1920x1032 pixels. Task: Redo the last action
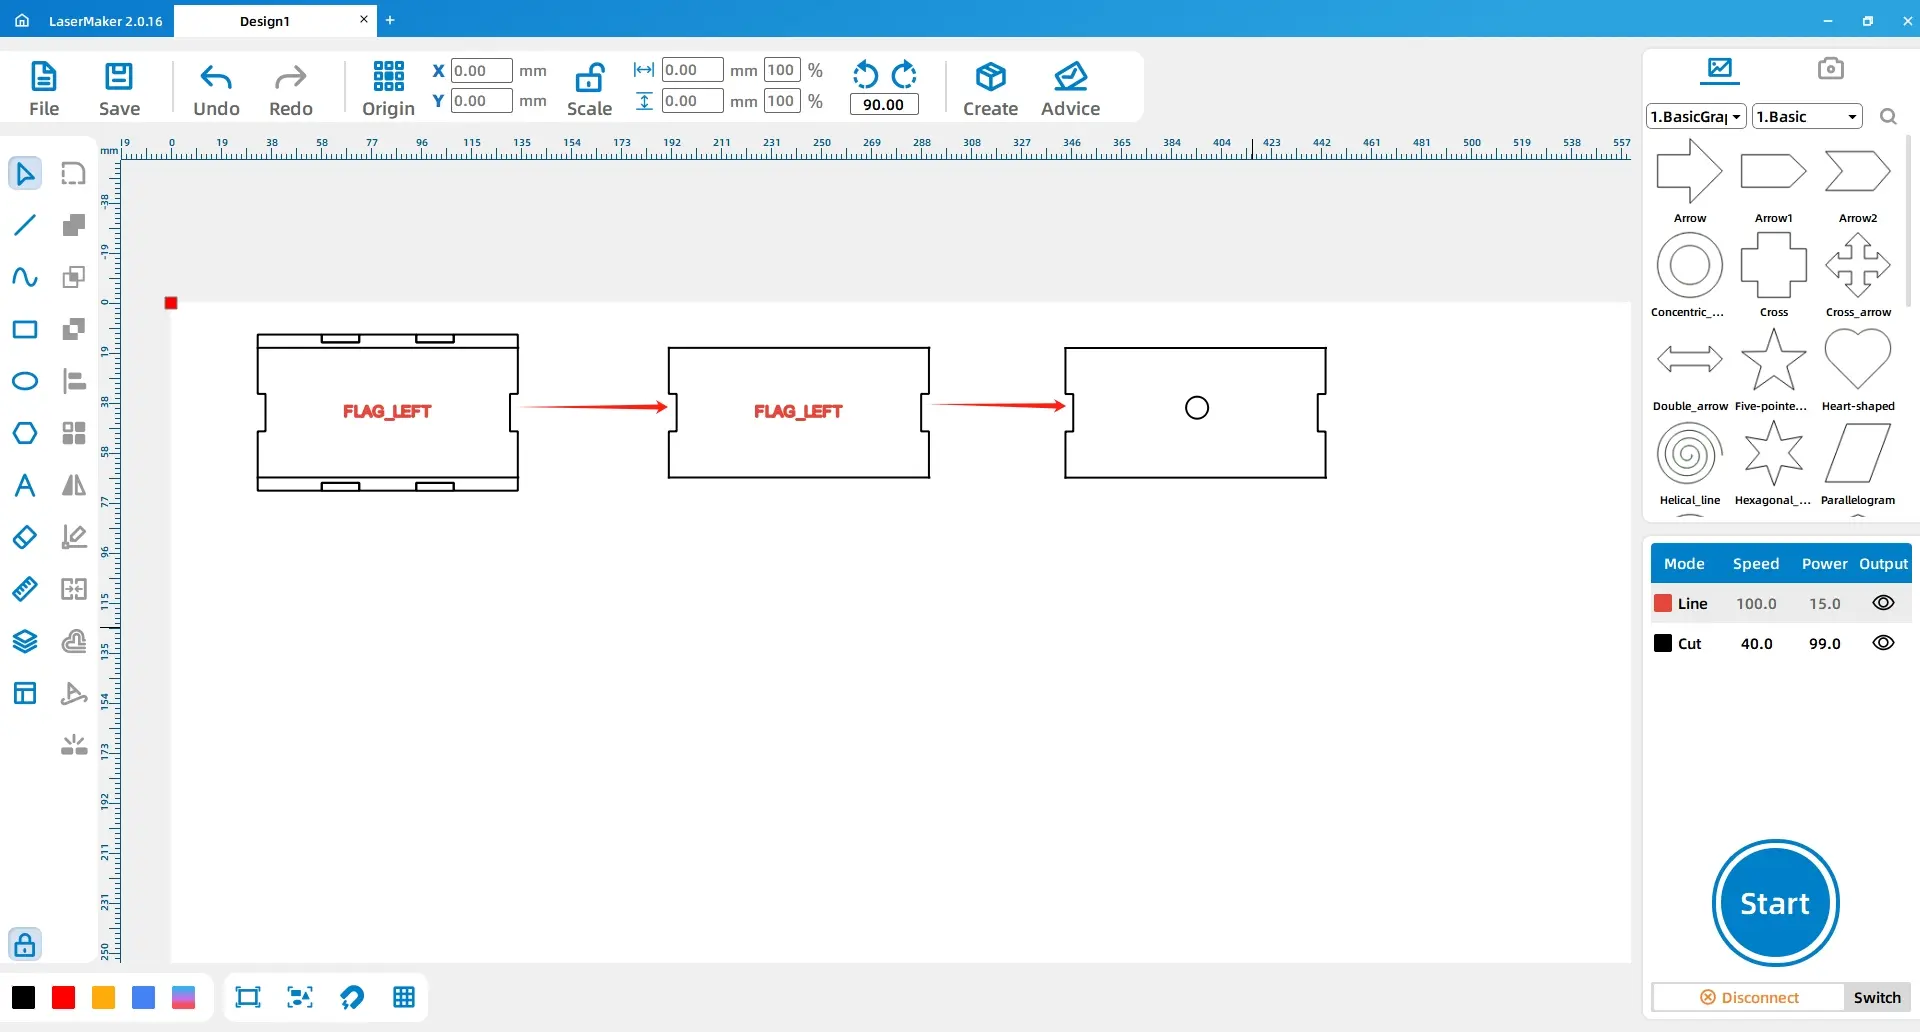point(291,77)
